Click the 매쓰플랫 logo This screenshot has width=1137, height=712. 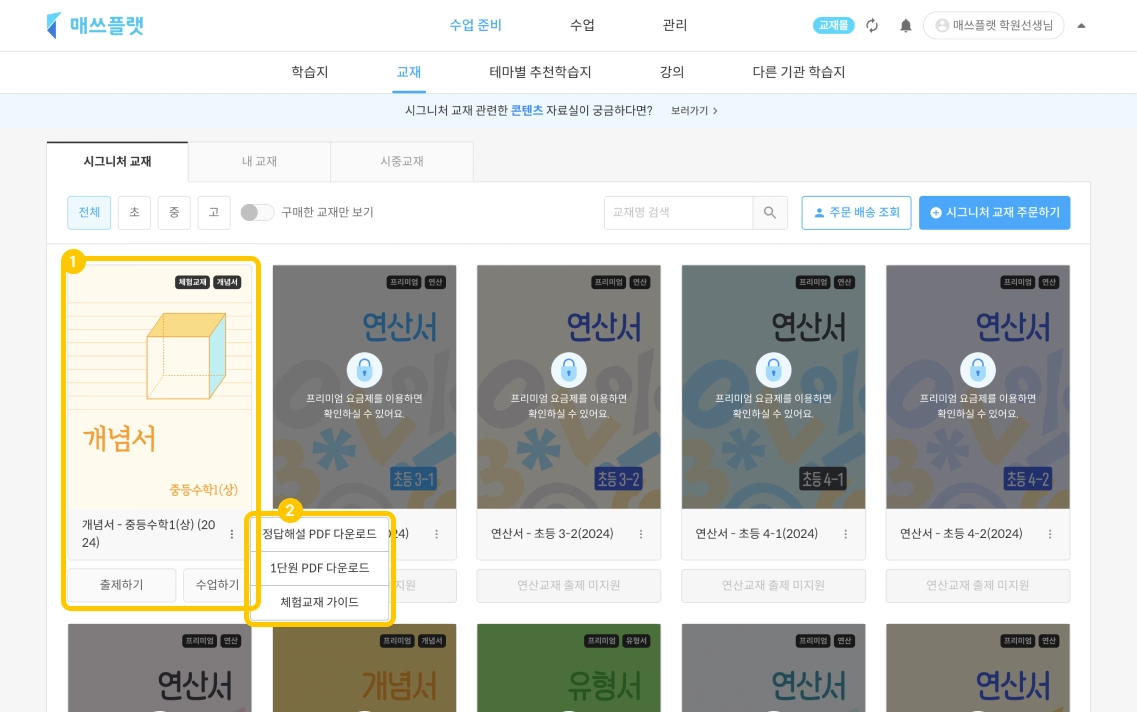[95, 25]
